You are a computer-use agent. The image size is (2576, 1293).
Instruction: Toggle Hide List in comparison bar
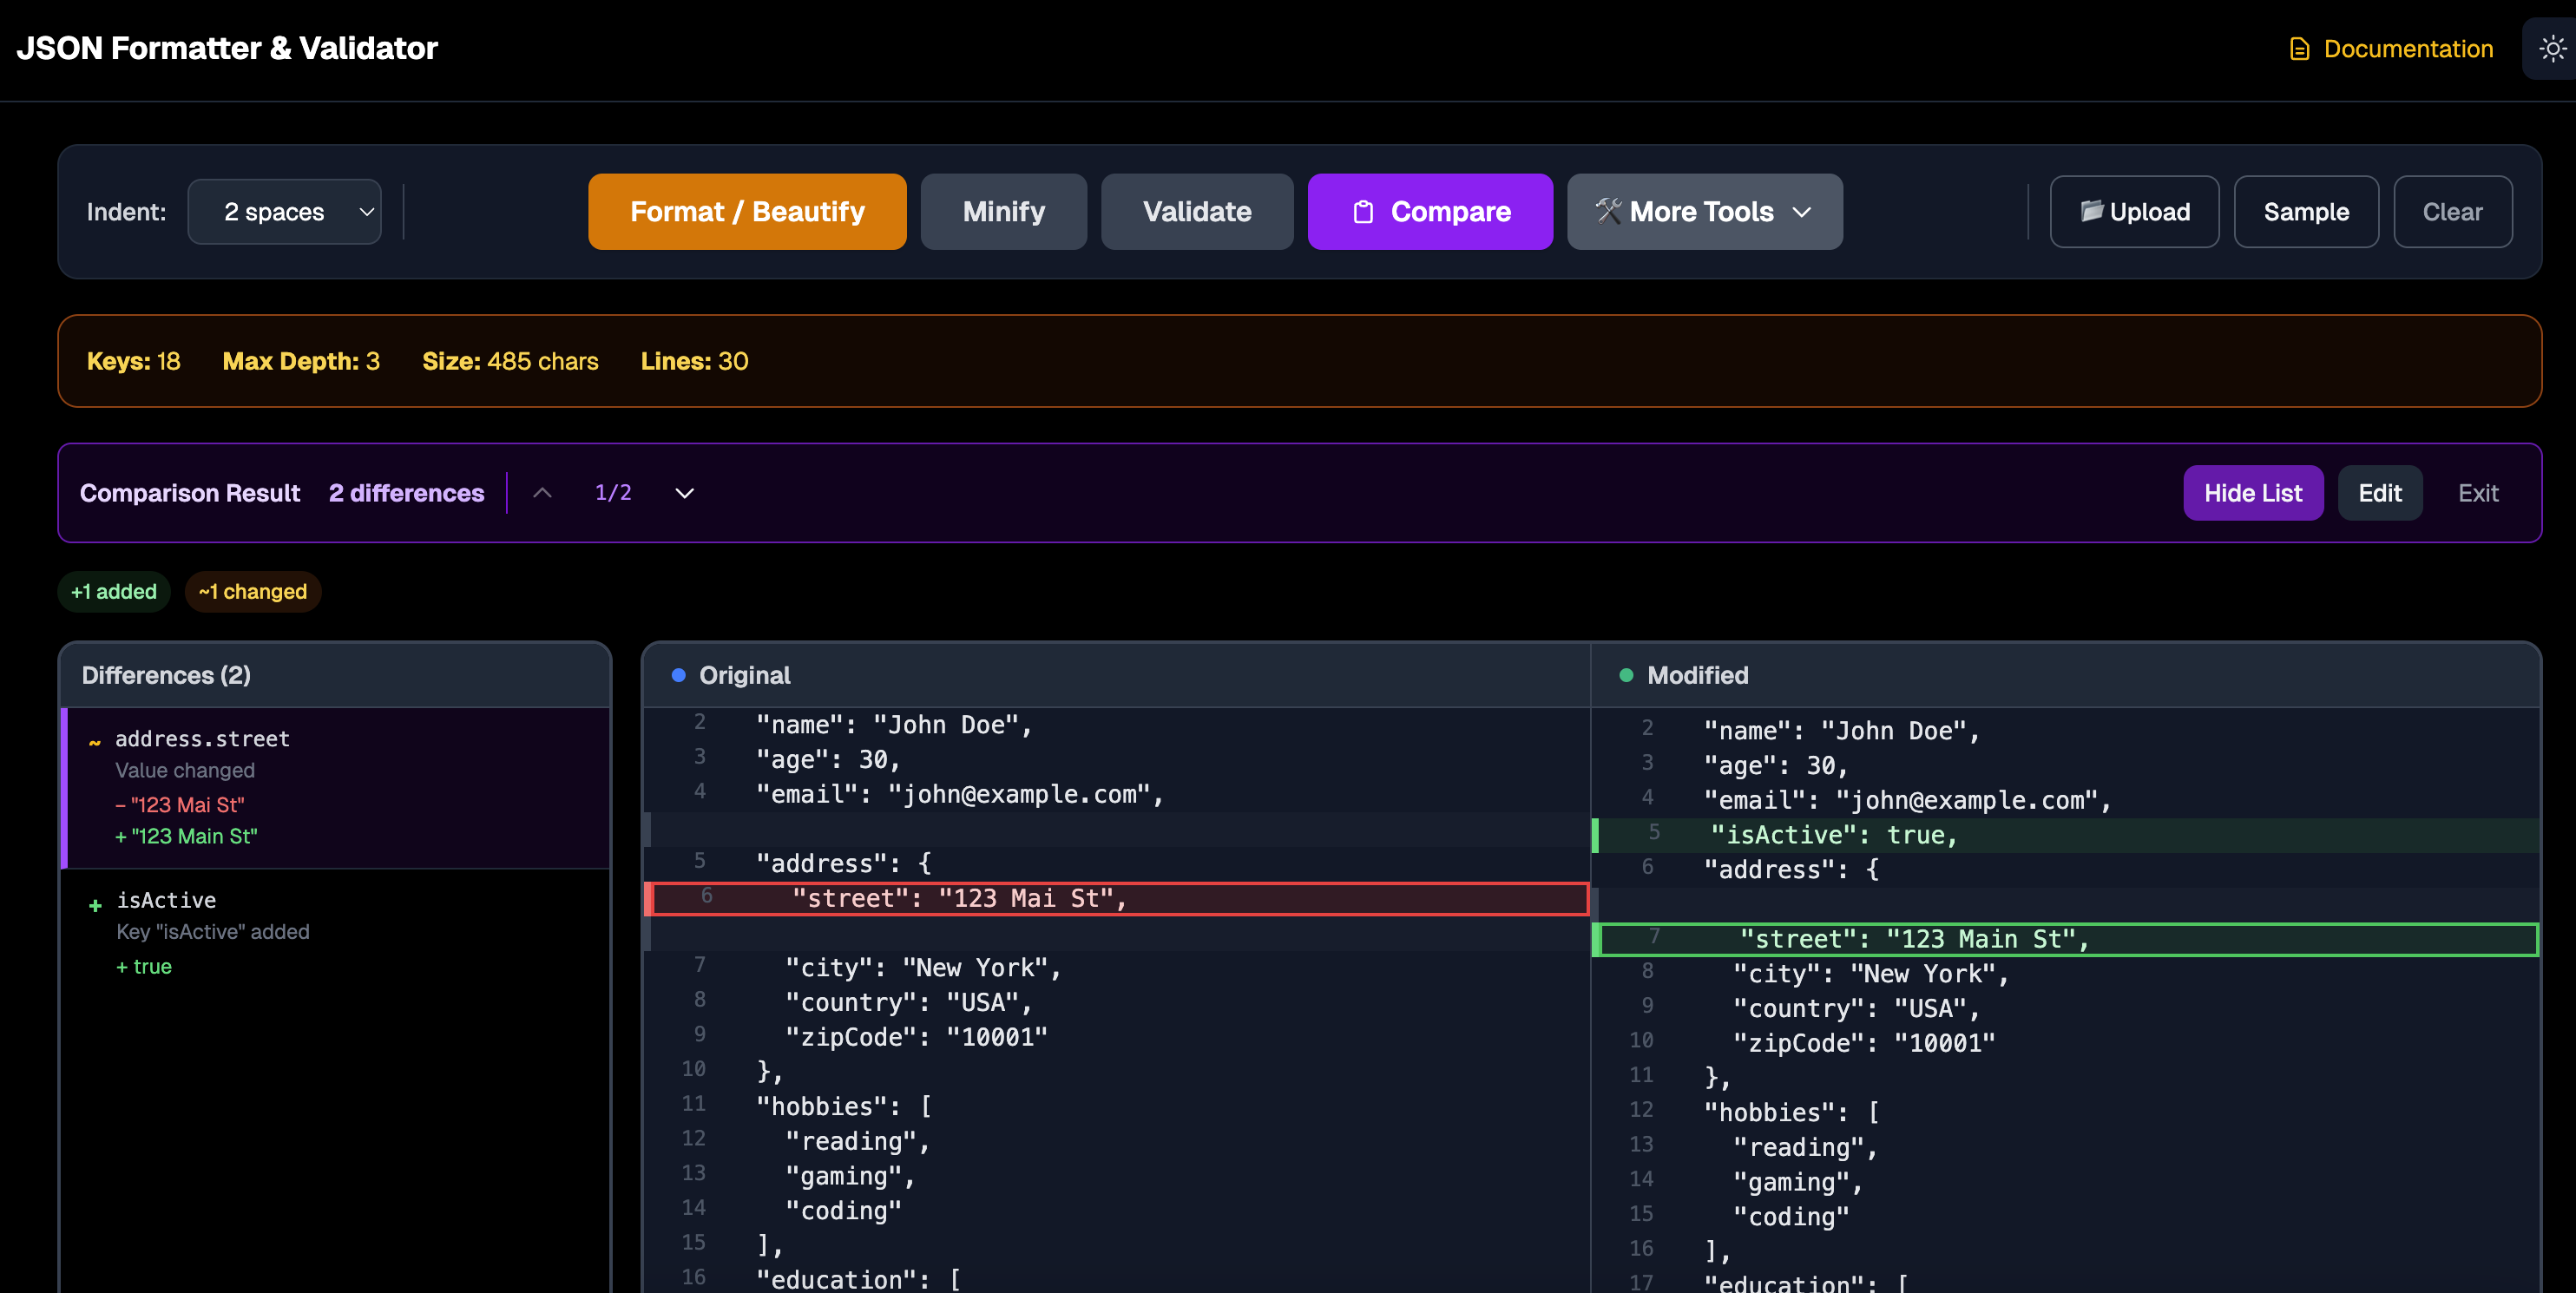pos(2252,492)
